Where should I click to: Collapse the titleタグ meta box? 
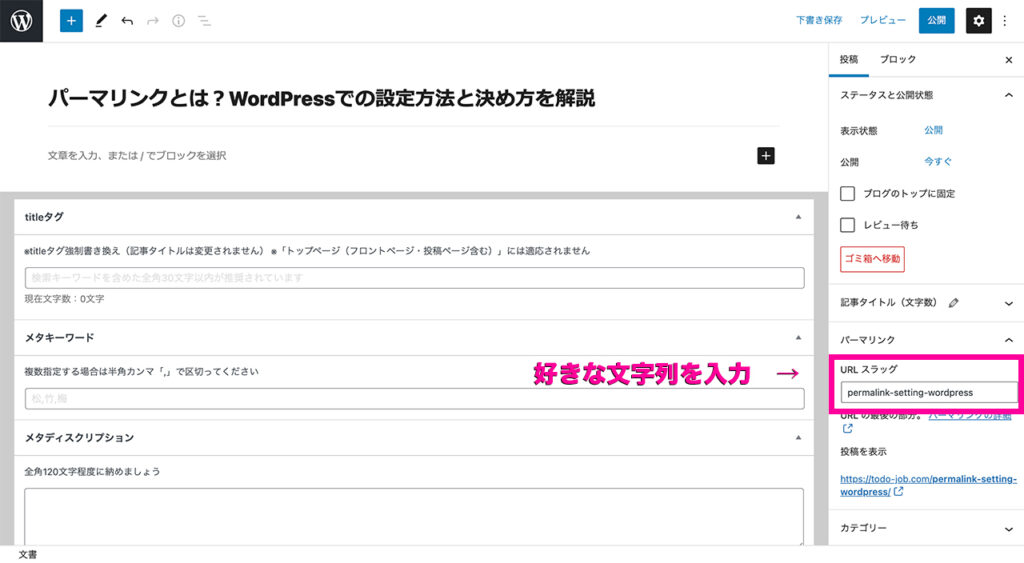[x=798, y=217]
